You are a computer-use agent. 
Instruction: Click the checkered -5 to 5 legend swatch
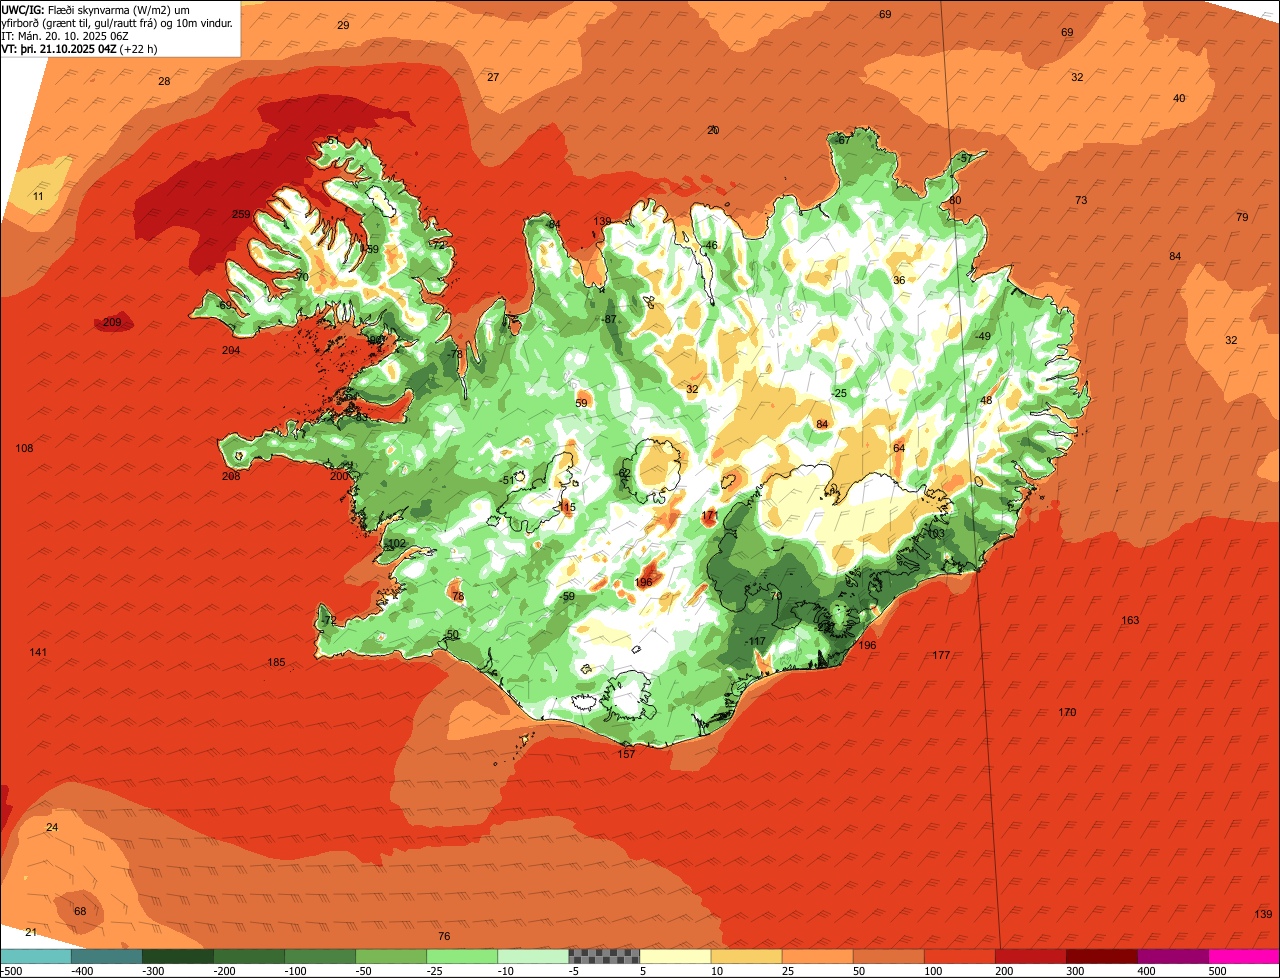point(604,956)
